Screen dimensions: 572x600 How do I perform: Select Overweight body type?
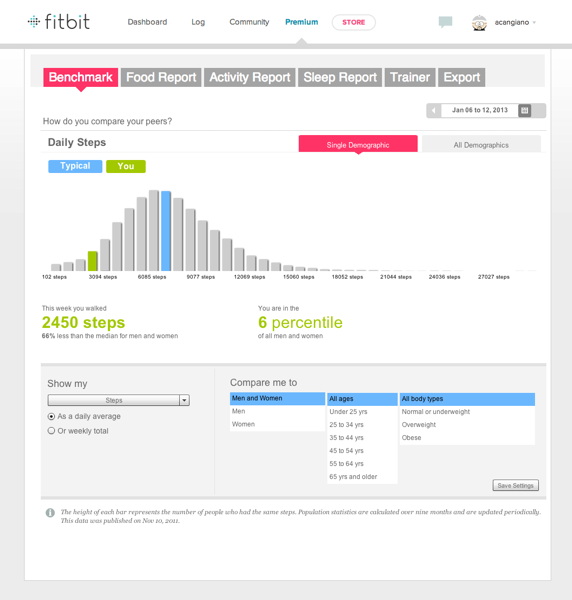[467, 425]
